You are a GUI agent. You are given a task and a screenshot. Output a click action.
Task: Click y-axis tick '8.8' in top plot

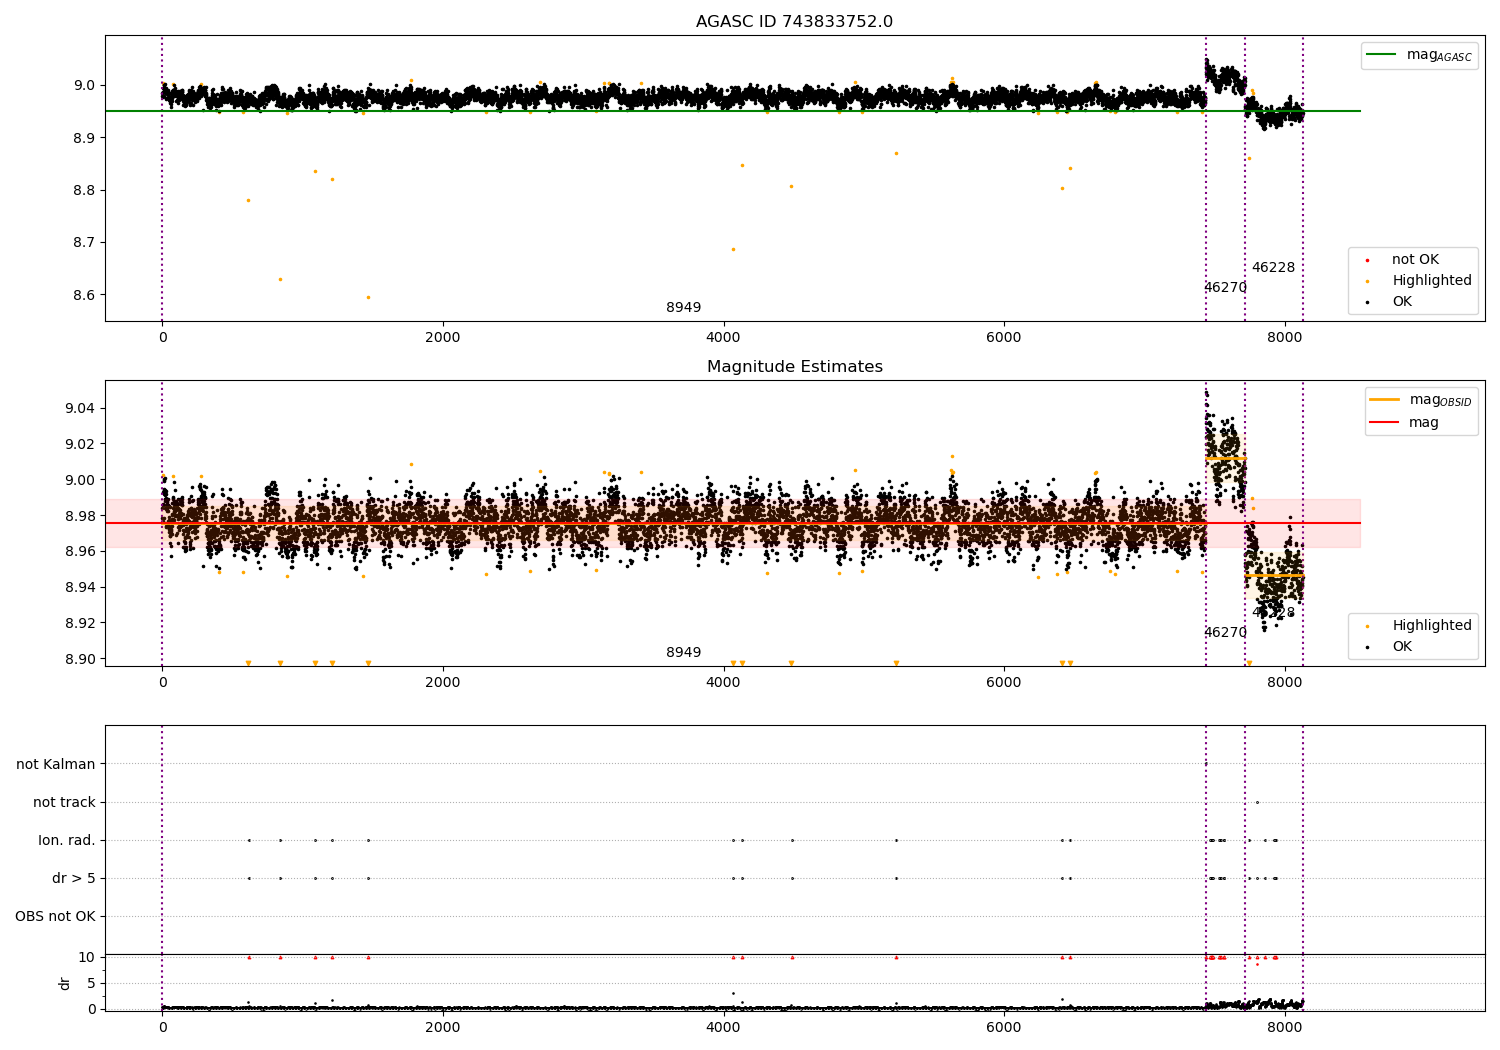tap(85, 191)
